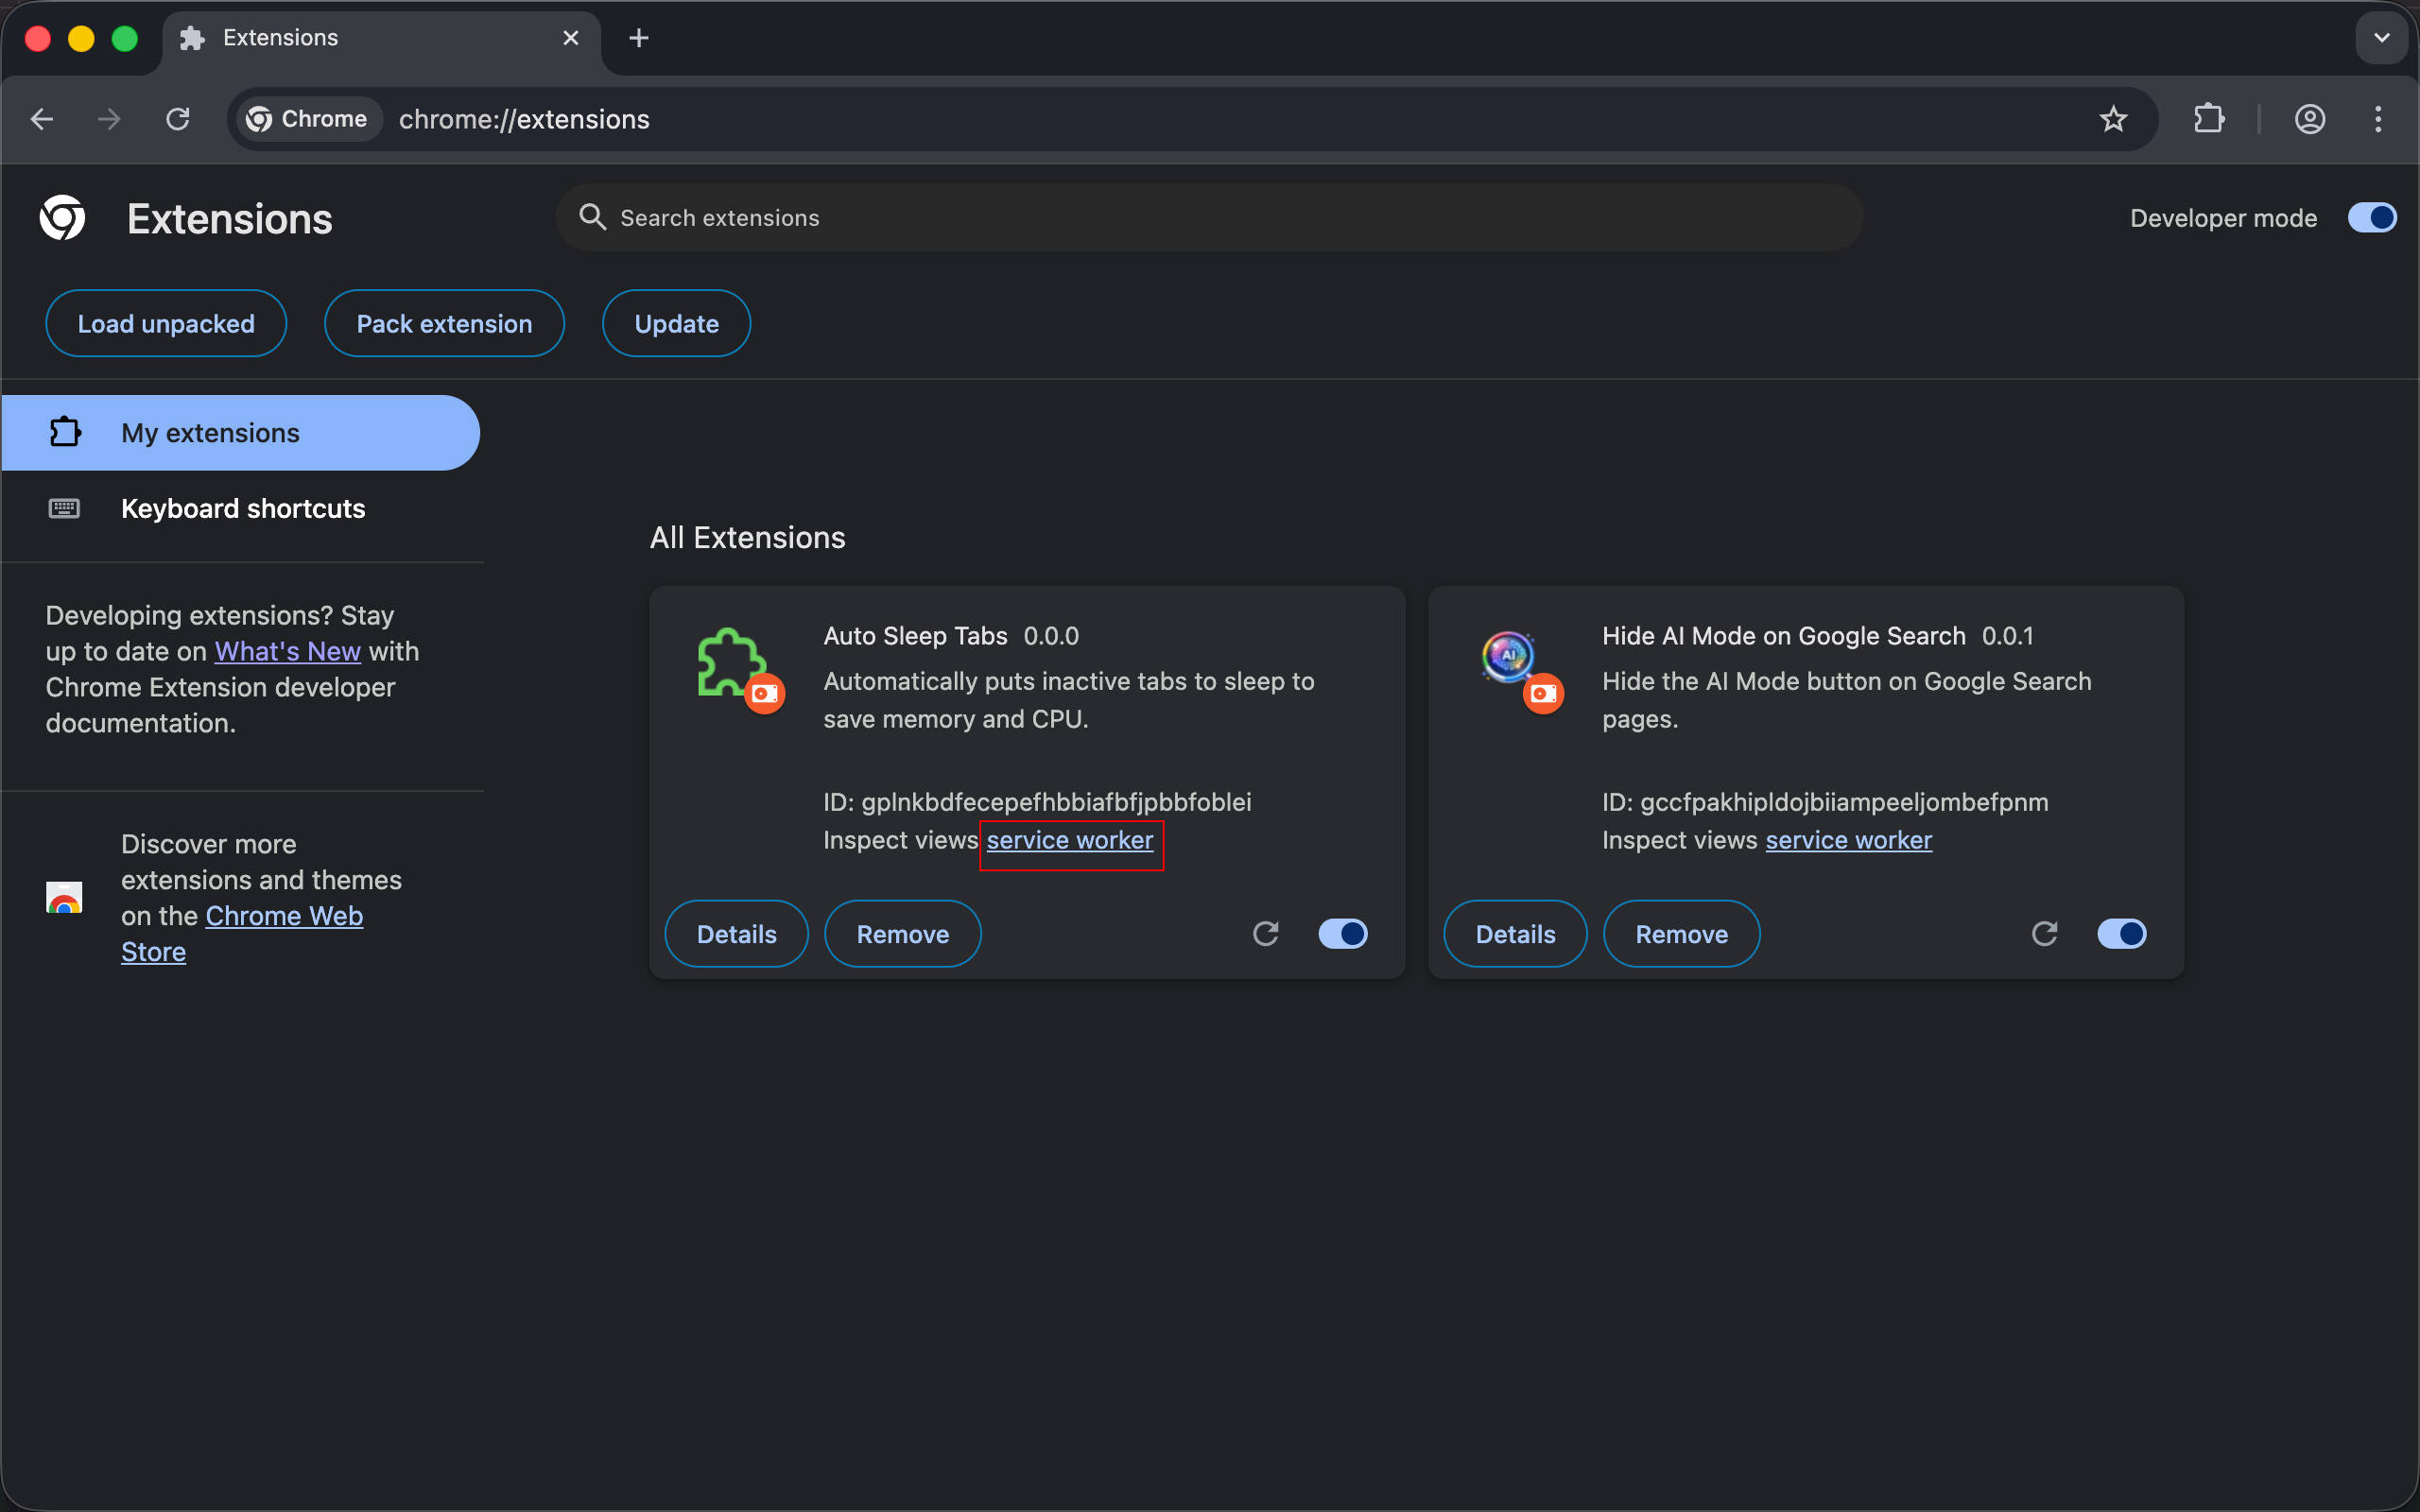Disable Developer mode
Viewport: 2420px width, 1512px height.
tap(2371, 217)
